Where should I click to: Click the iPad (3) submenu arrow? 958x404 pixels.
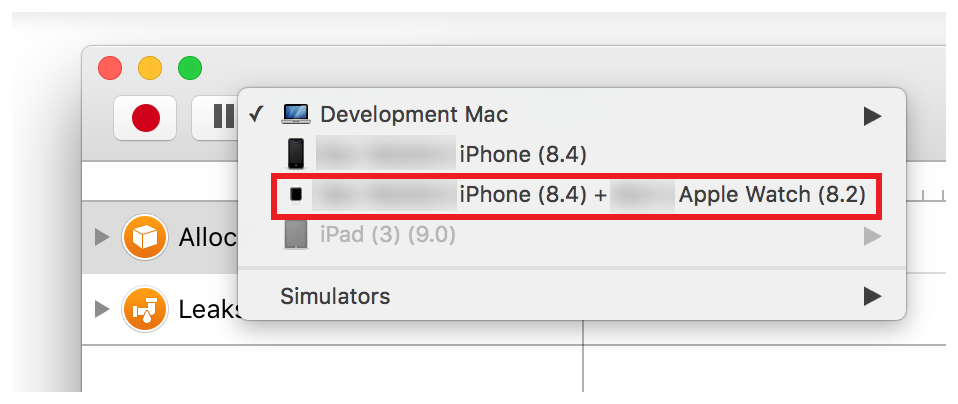point(872,236)
